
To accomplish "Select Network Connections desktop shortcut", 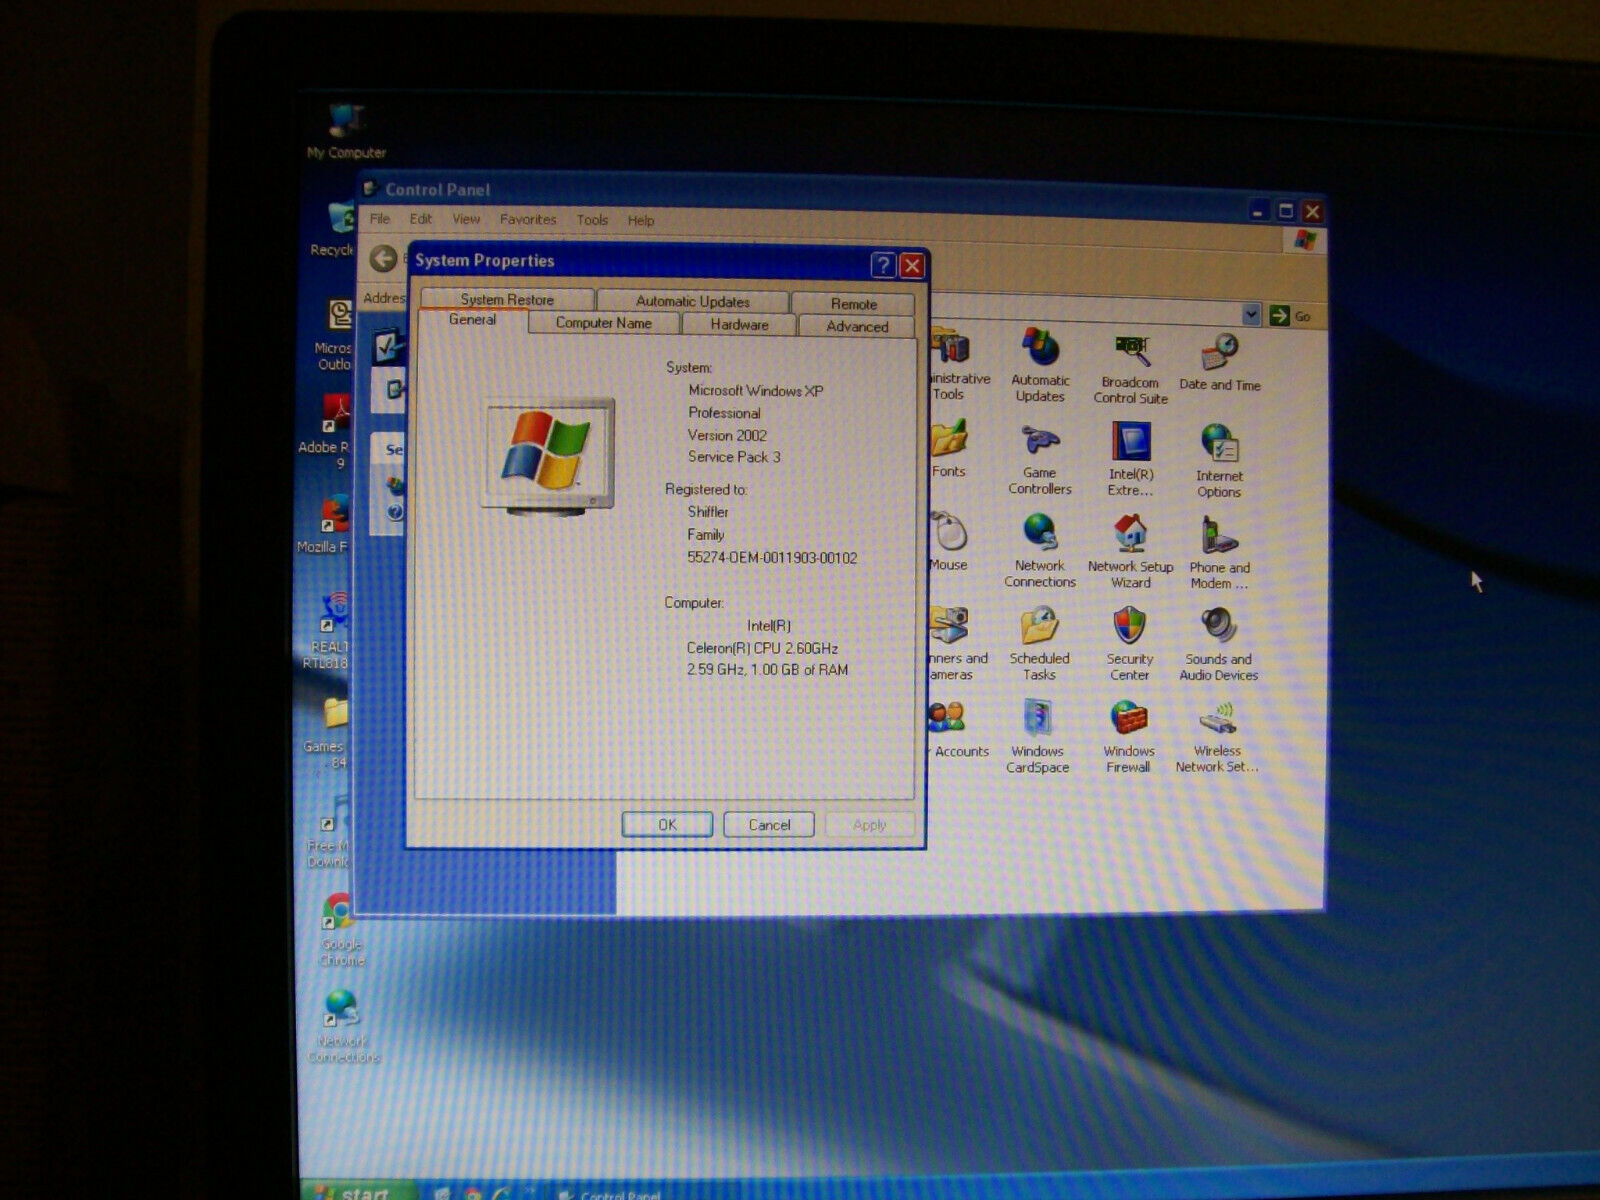I will pyautogui.click(x=342, y=1026).
